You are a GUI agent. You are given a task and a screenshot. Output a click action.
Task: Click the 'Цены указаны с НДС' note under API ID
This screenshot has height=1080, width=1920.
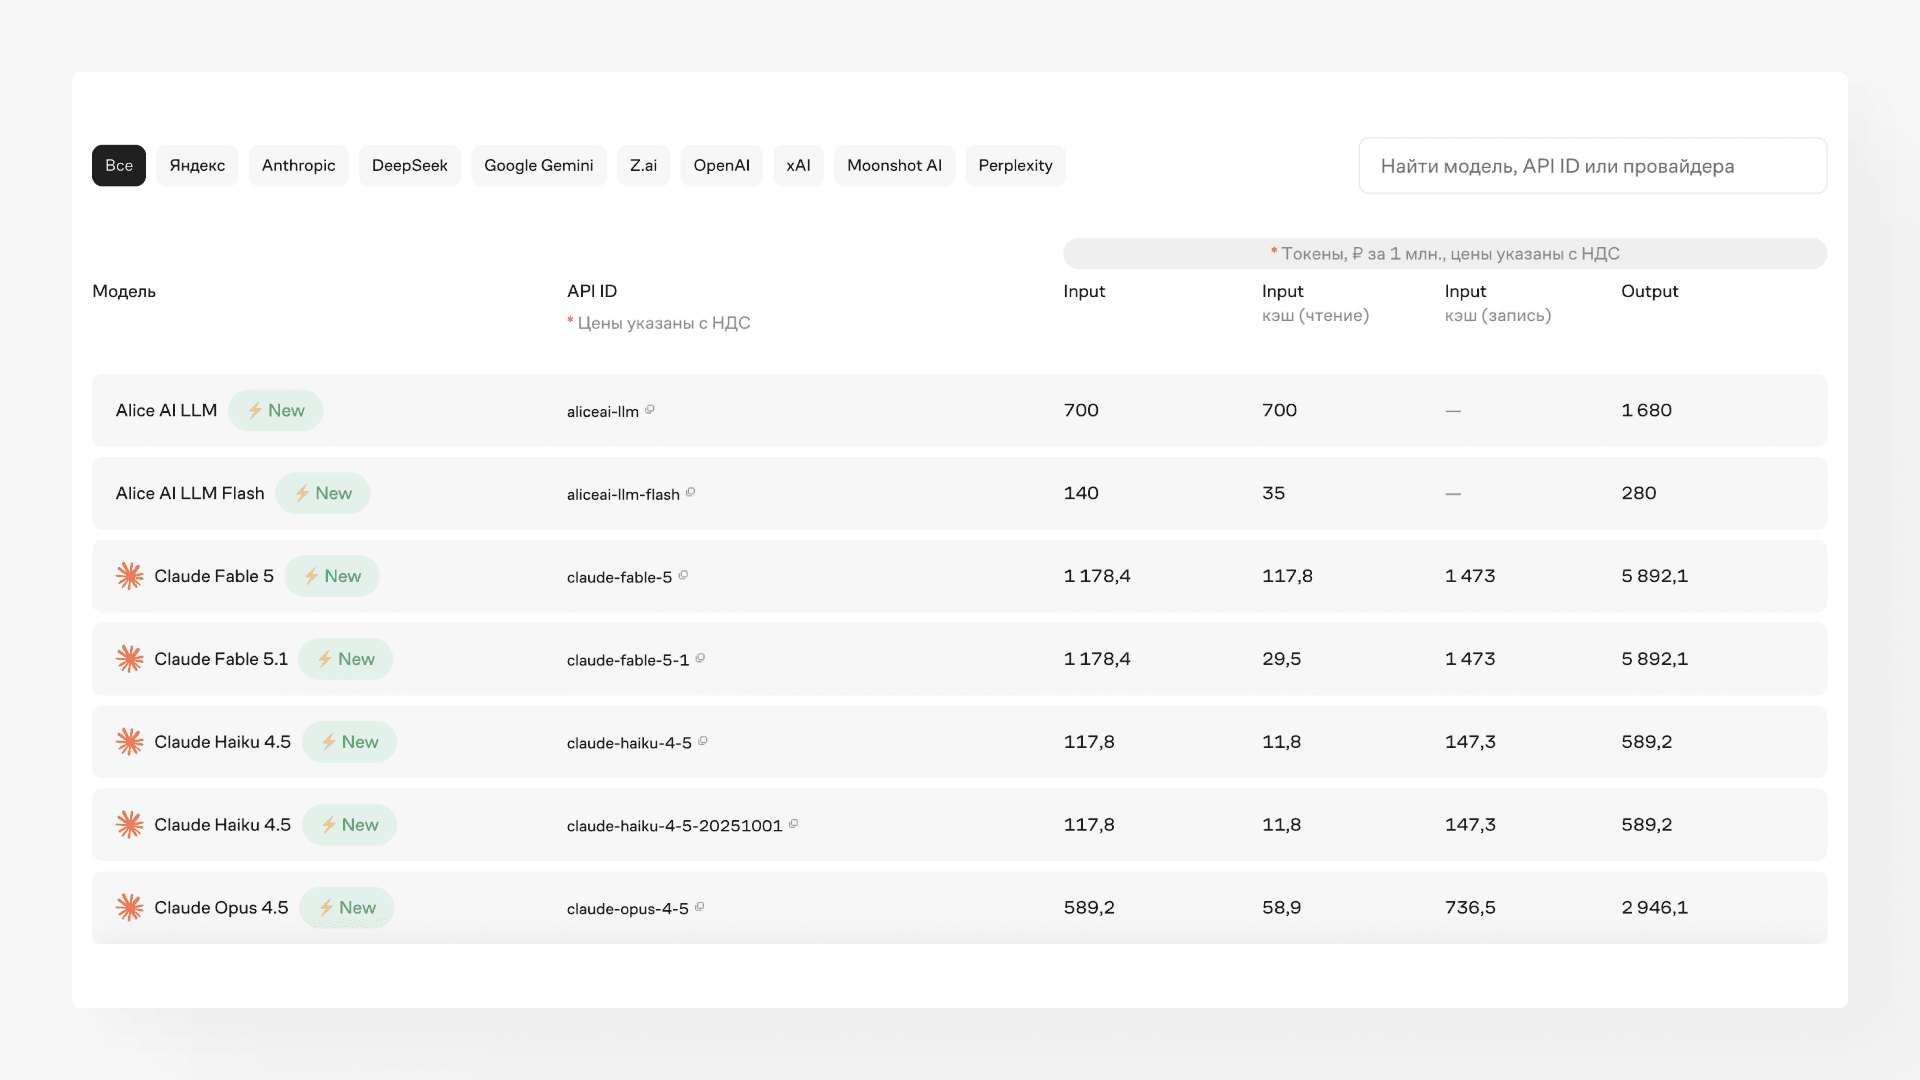(x=659, y=323)
